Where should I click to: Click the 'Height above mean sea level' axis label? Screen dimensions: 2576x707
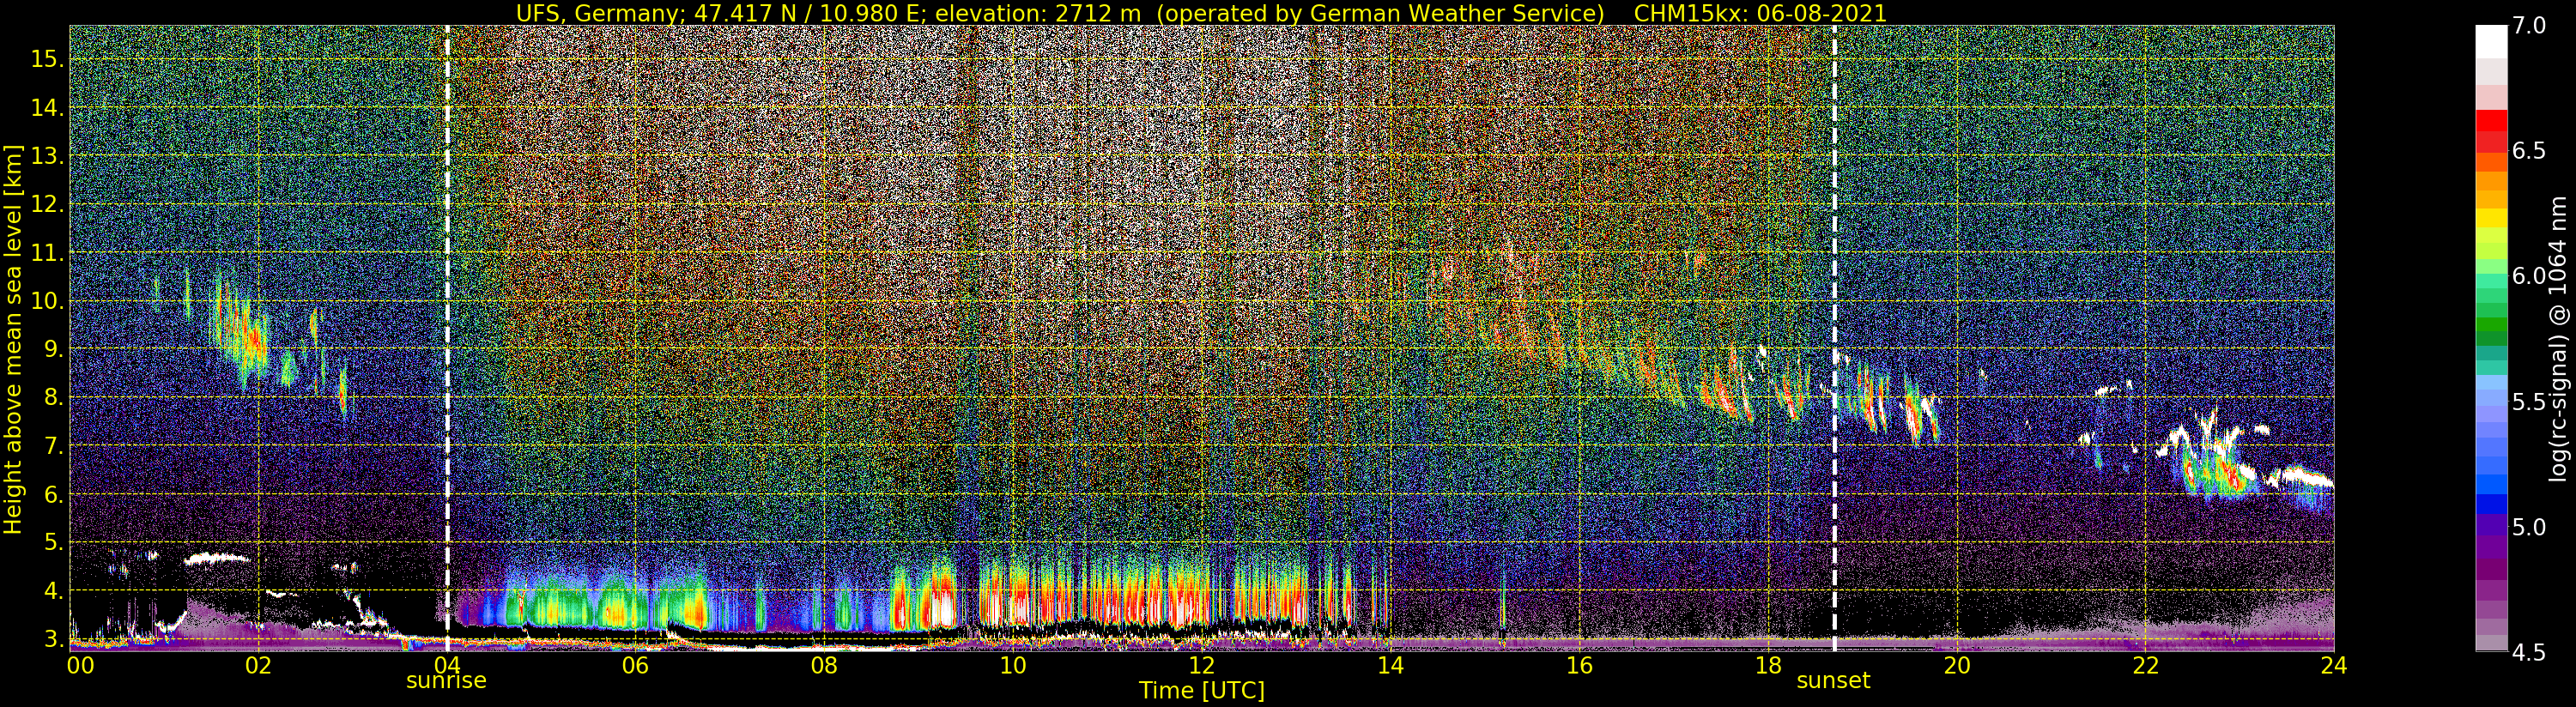click(13, 340)
